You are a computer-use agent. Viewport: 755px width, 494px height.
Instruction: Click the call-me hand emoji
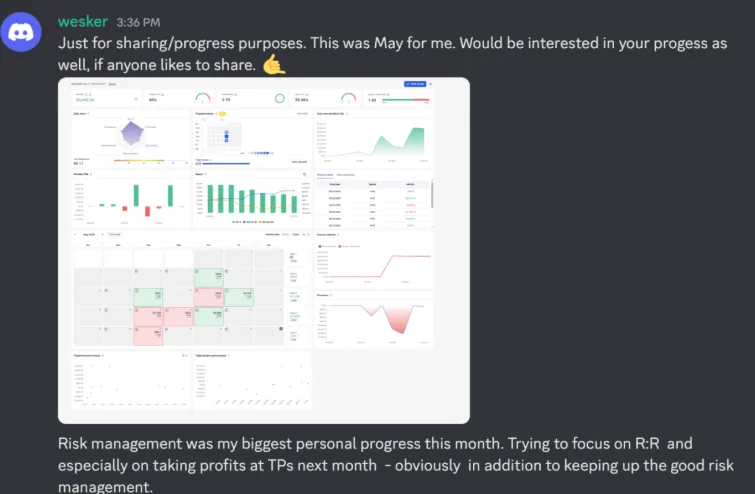point(274,65)
